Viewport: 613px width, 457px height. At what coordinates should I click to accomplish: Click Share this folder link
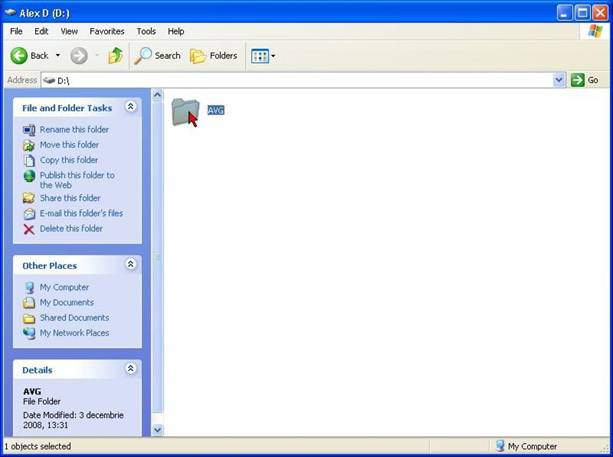[70, 198]
